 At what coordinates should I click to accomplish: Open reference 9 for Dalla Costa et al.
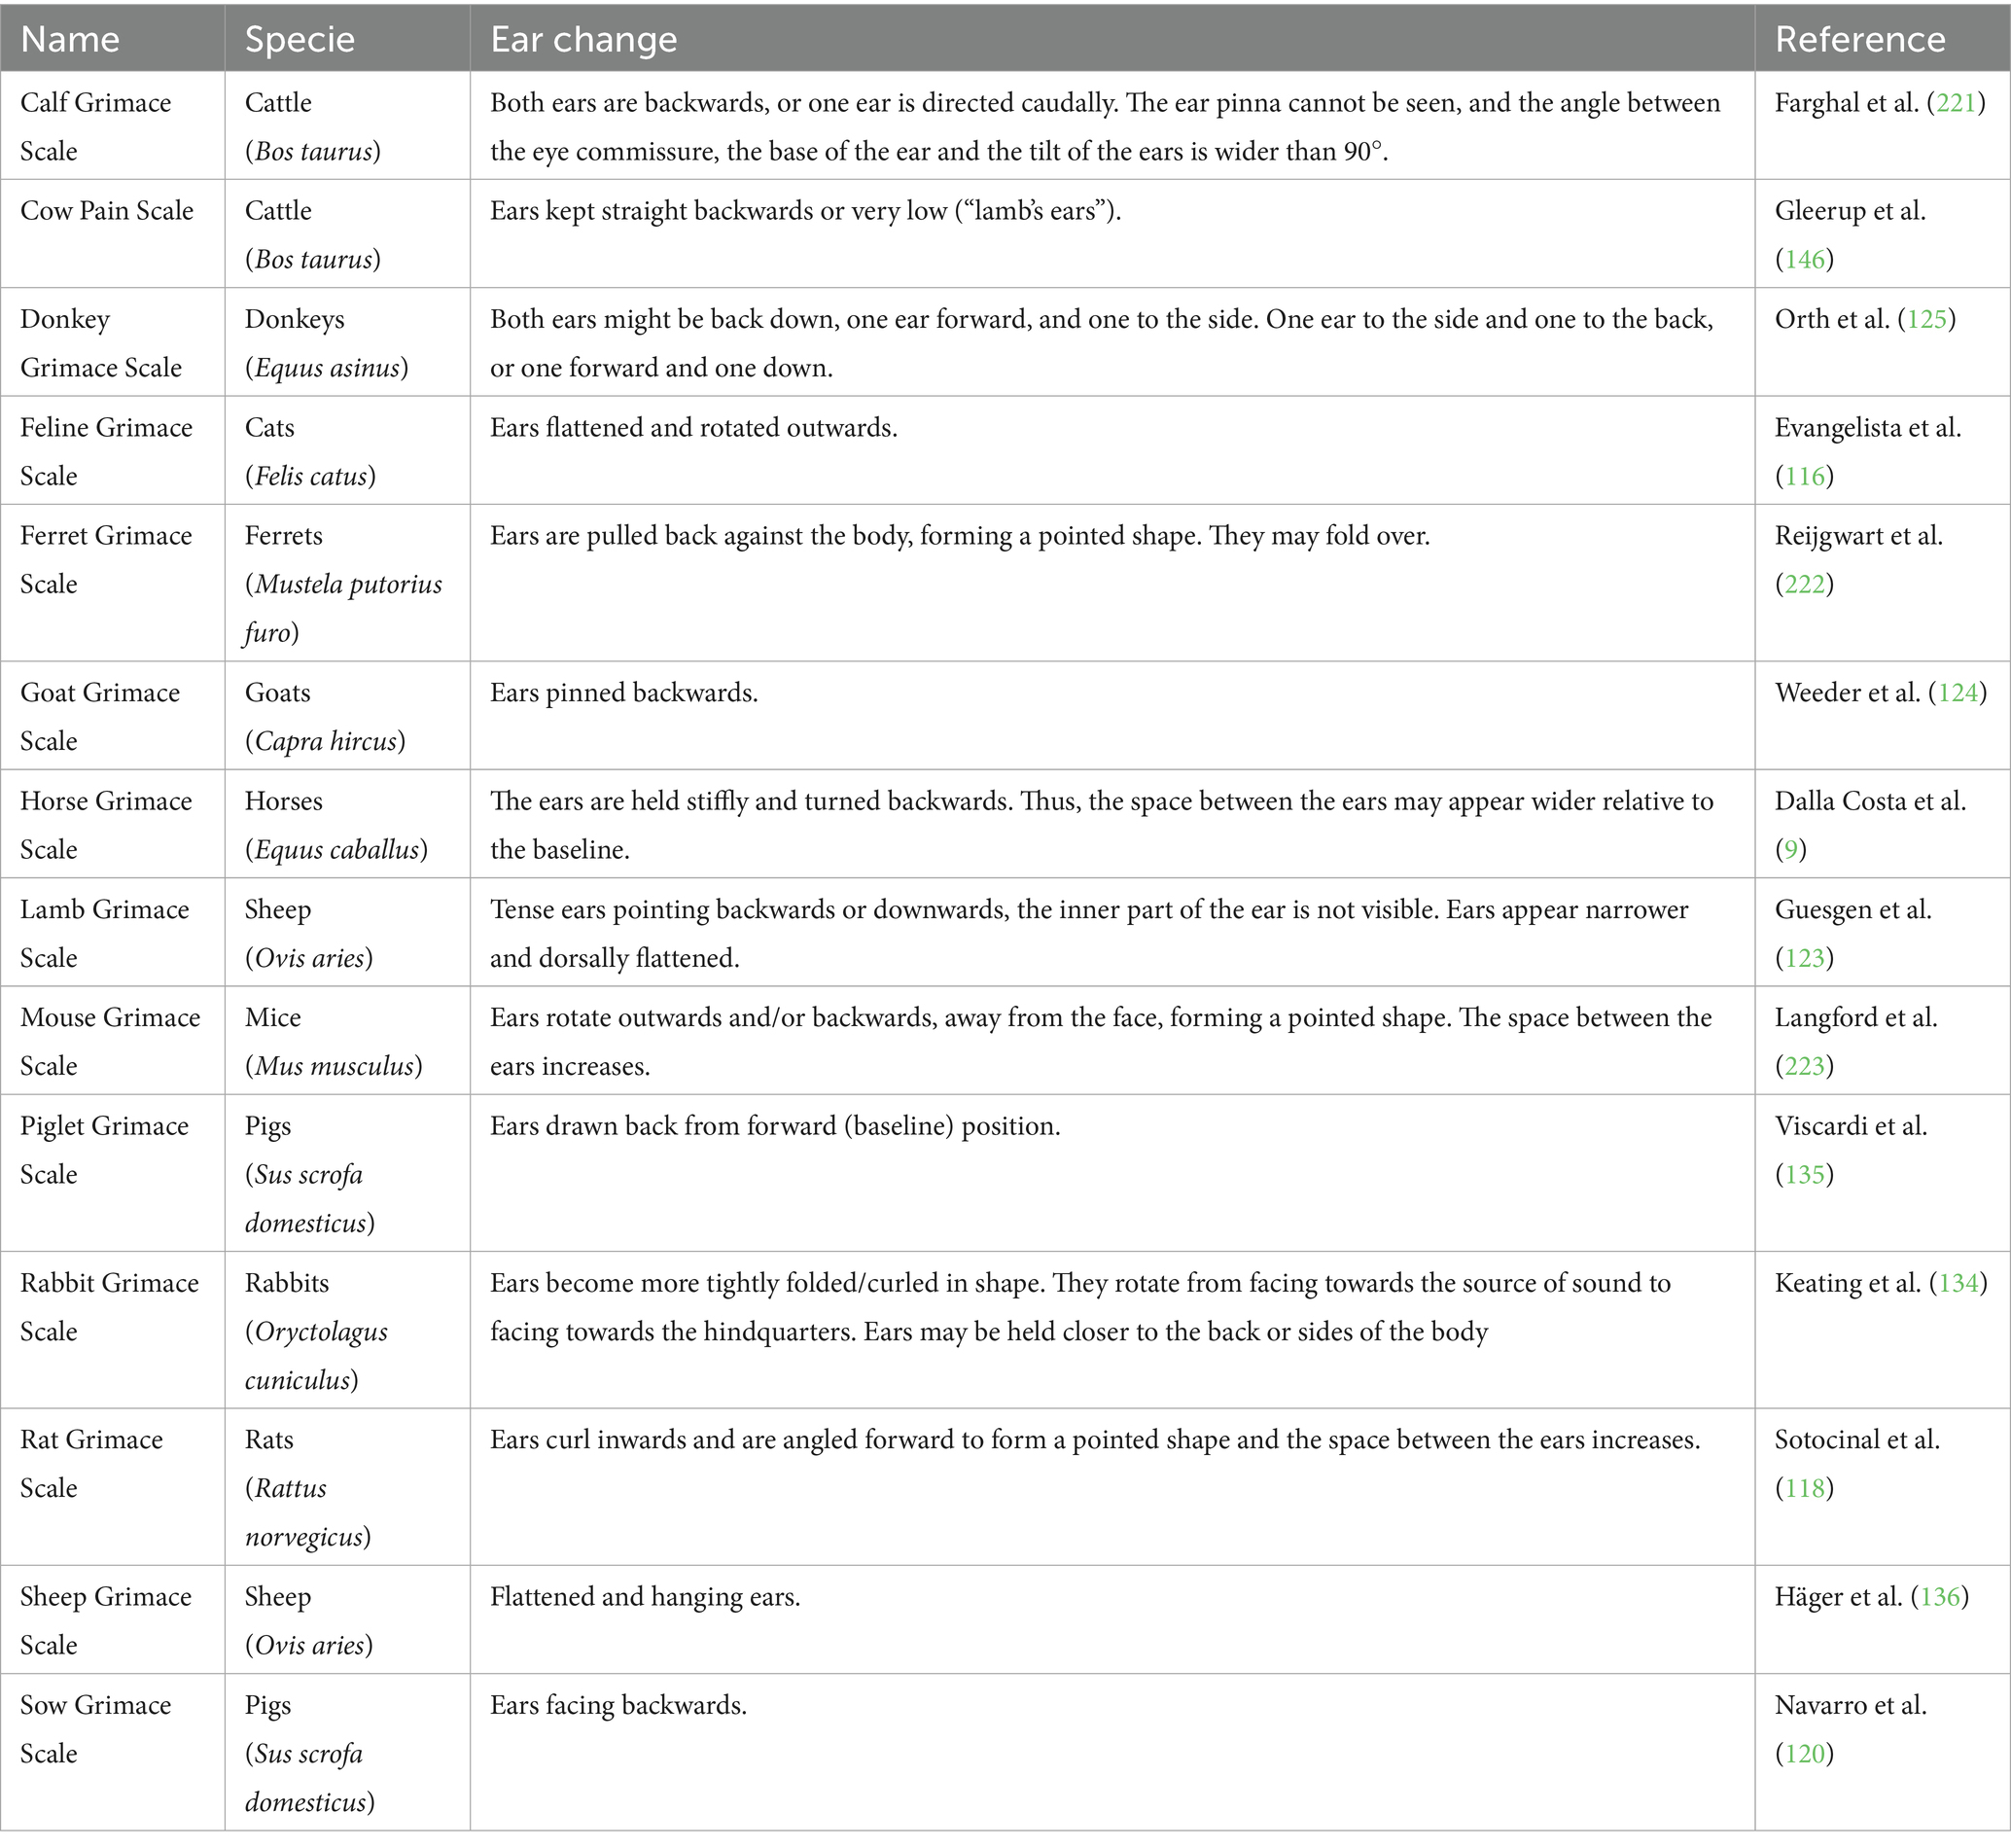(x=1790, y=850)
